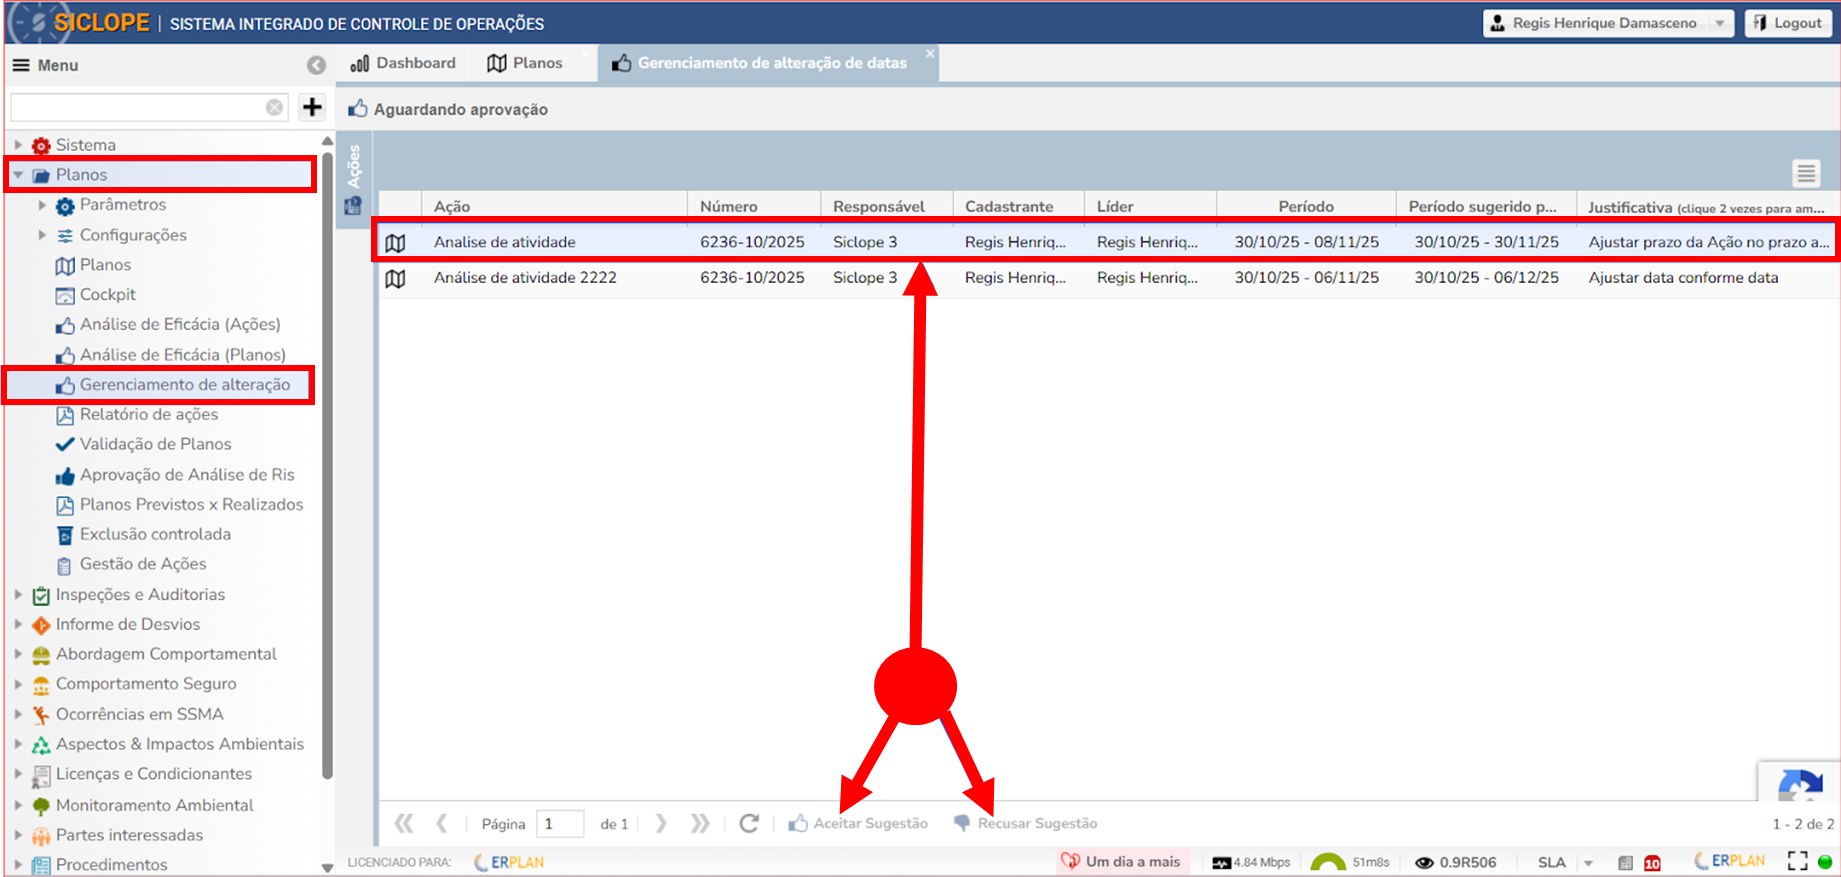Expand the Sistema tree node
Screen dimensions: 1841x877
coord(18,145)
